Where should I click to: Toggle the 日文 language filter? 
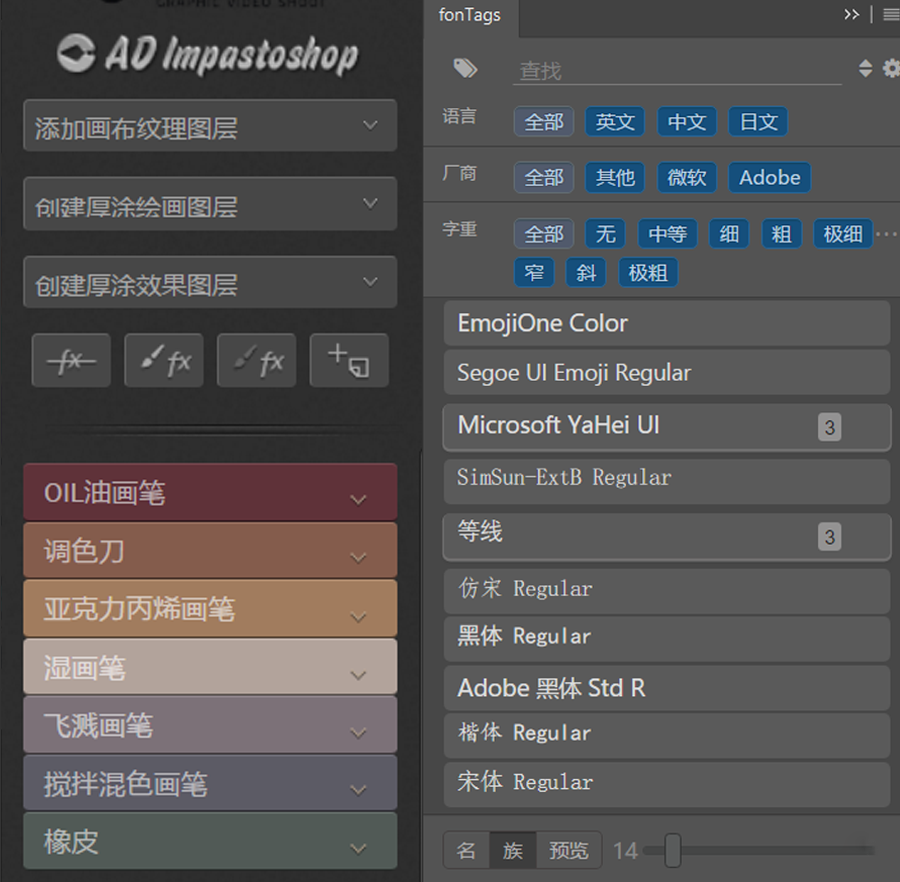pos(758,122)
